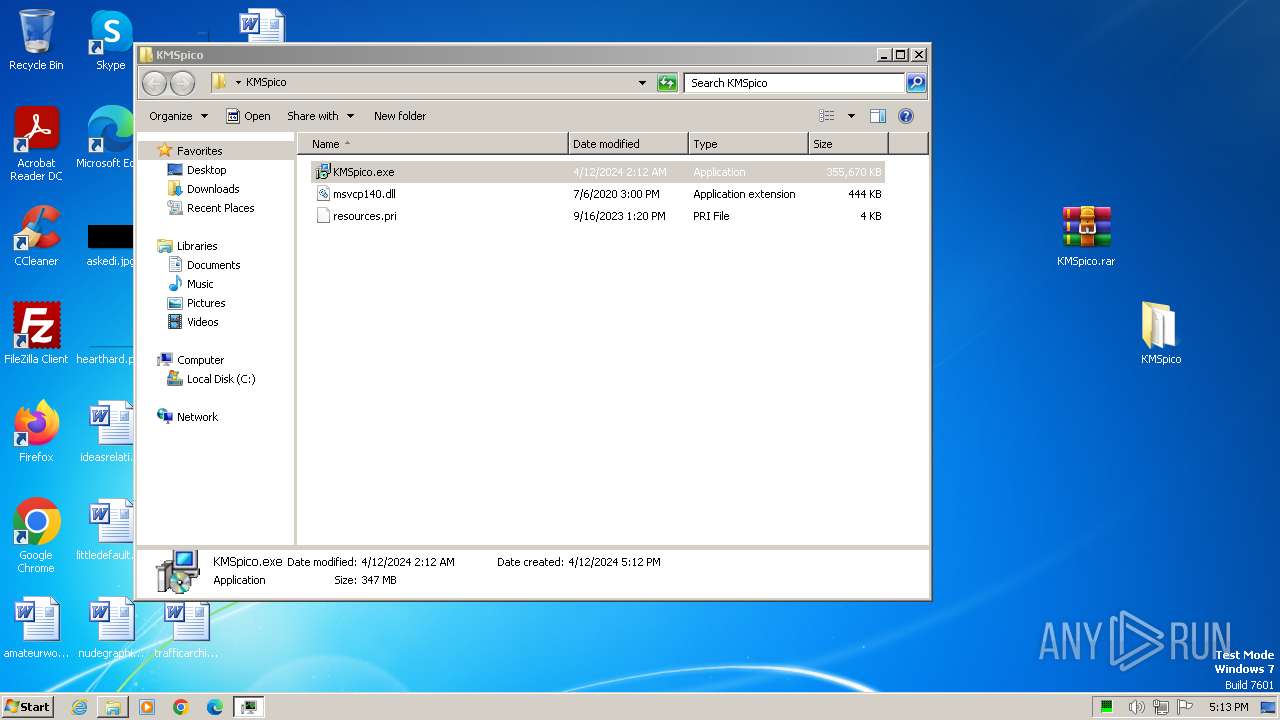This screenshot has height=720, width=1280.
Task: Click Chrome icon in taskbar
Action: pyautogui.click(x=181, y=707)
